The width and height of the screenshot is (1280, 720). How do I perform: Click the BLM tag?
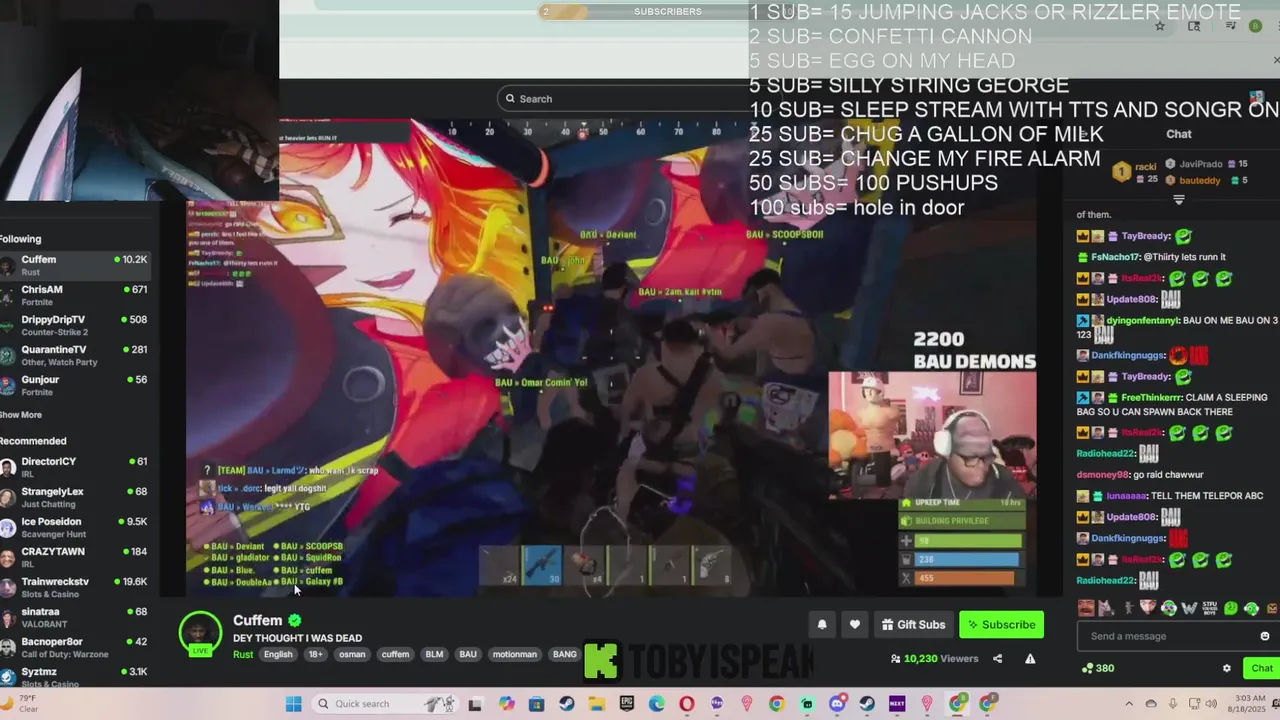[x=434, y=655]
